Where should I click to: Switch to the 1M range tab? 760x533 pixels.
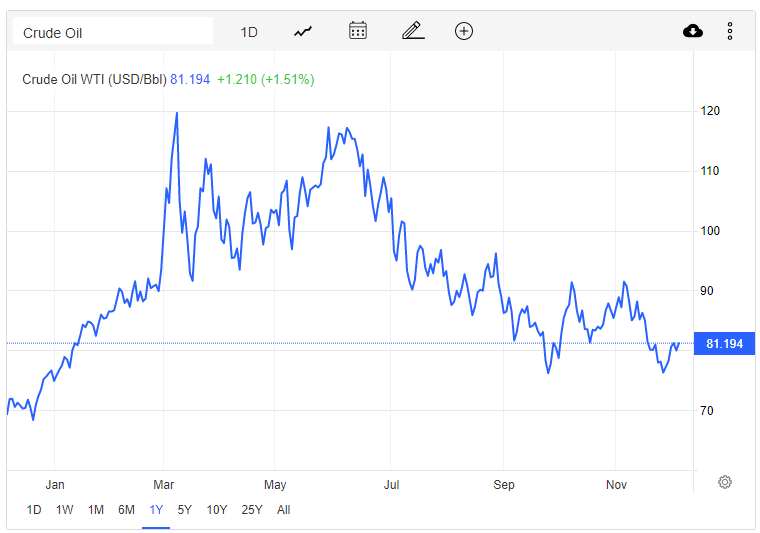click(x=95, y=510)
